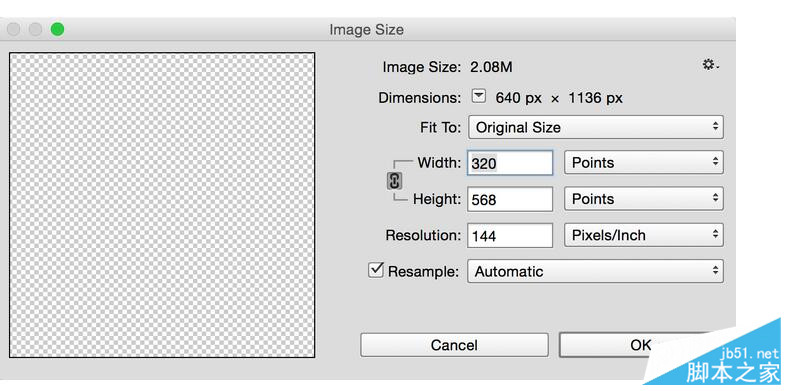Toggle the chain link constrain proportions icon

395,181
